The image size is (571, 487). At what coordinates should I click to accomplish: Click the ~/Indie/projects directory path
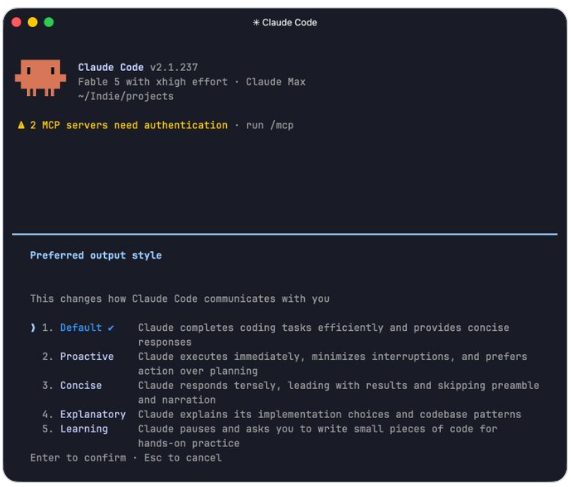(x=126, y=96)
